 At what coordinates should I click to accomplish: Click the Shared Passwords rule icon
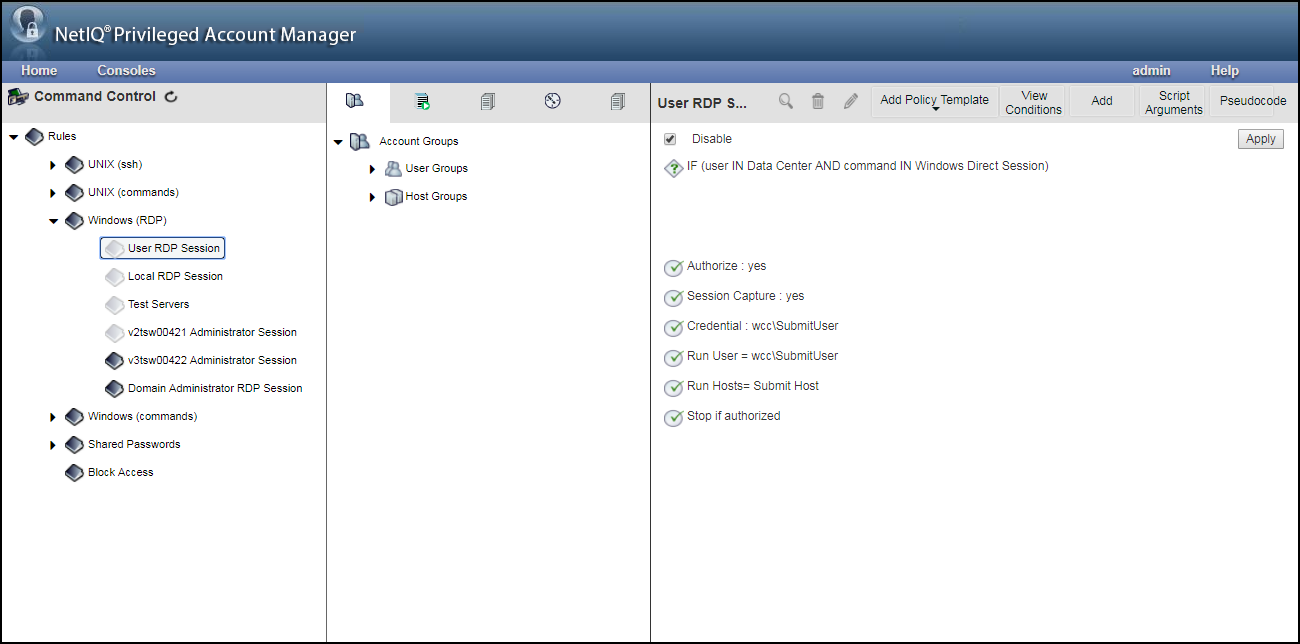click(74, 444)
